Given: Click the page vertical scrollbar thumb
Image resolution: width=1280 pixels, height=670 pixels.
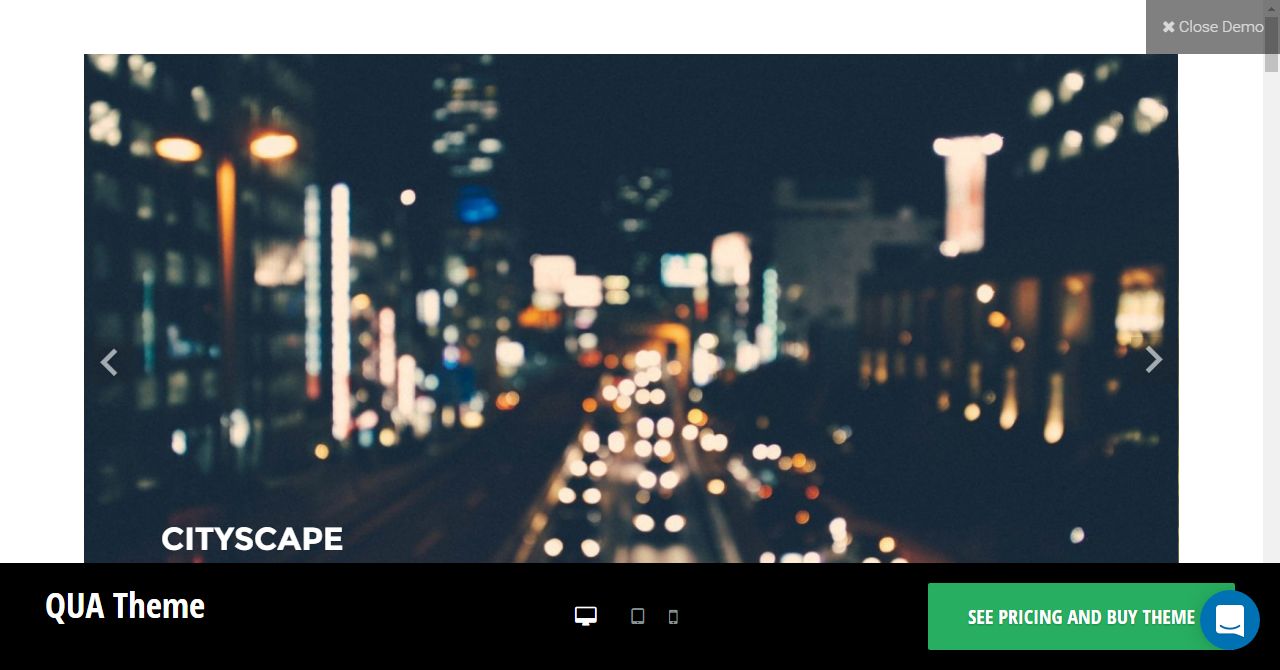Looking at the screenshot, I should tap(1271, 45).
